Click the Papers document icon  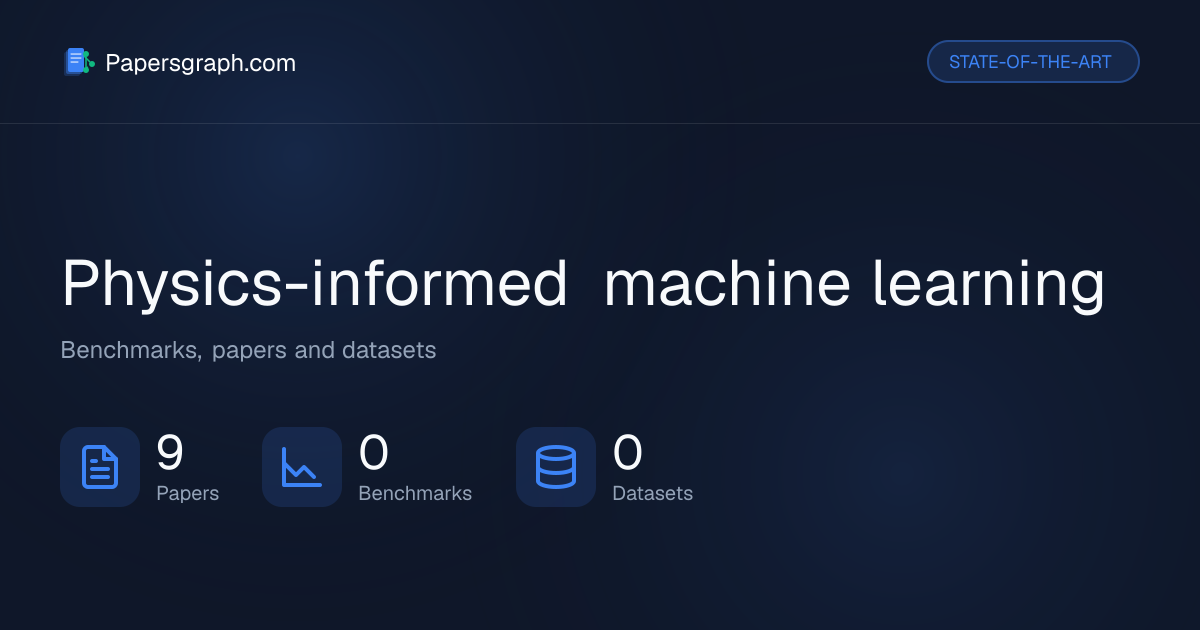(x=100, y=467)
